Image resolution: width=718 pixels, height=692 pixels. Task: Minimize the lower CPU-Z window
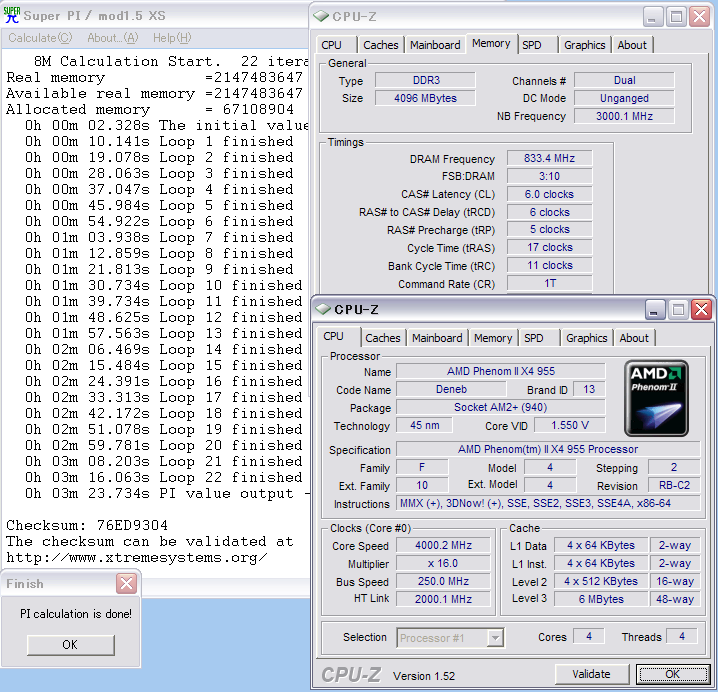click(x=654, y=310)
